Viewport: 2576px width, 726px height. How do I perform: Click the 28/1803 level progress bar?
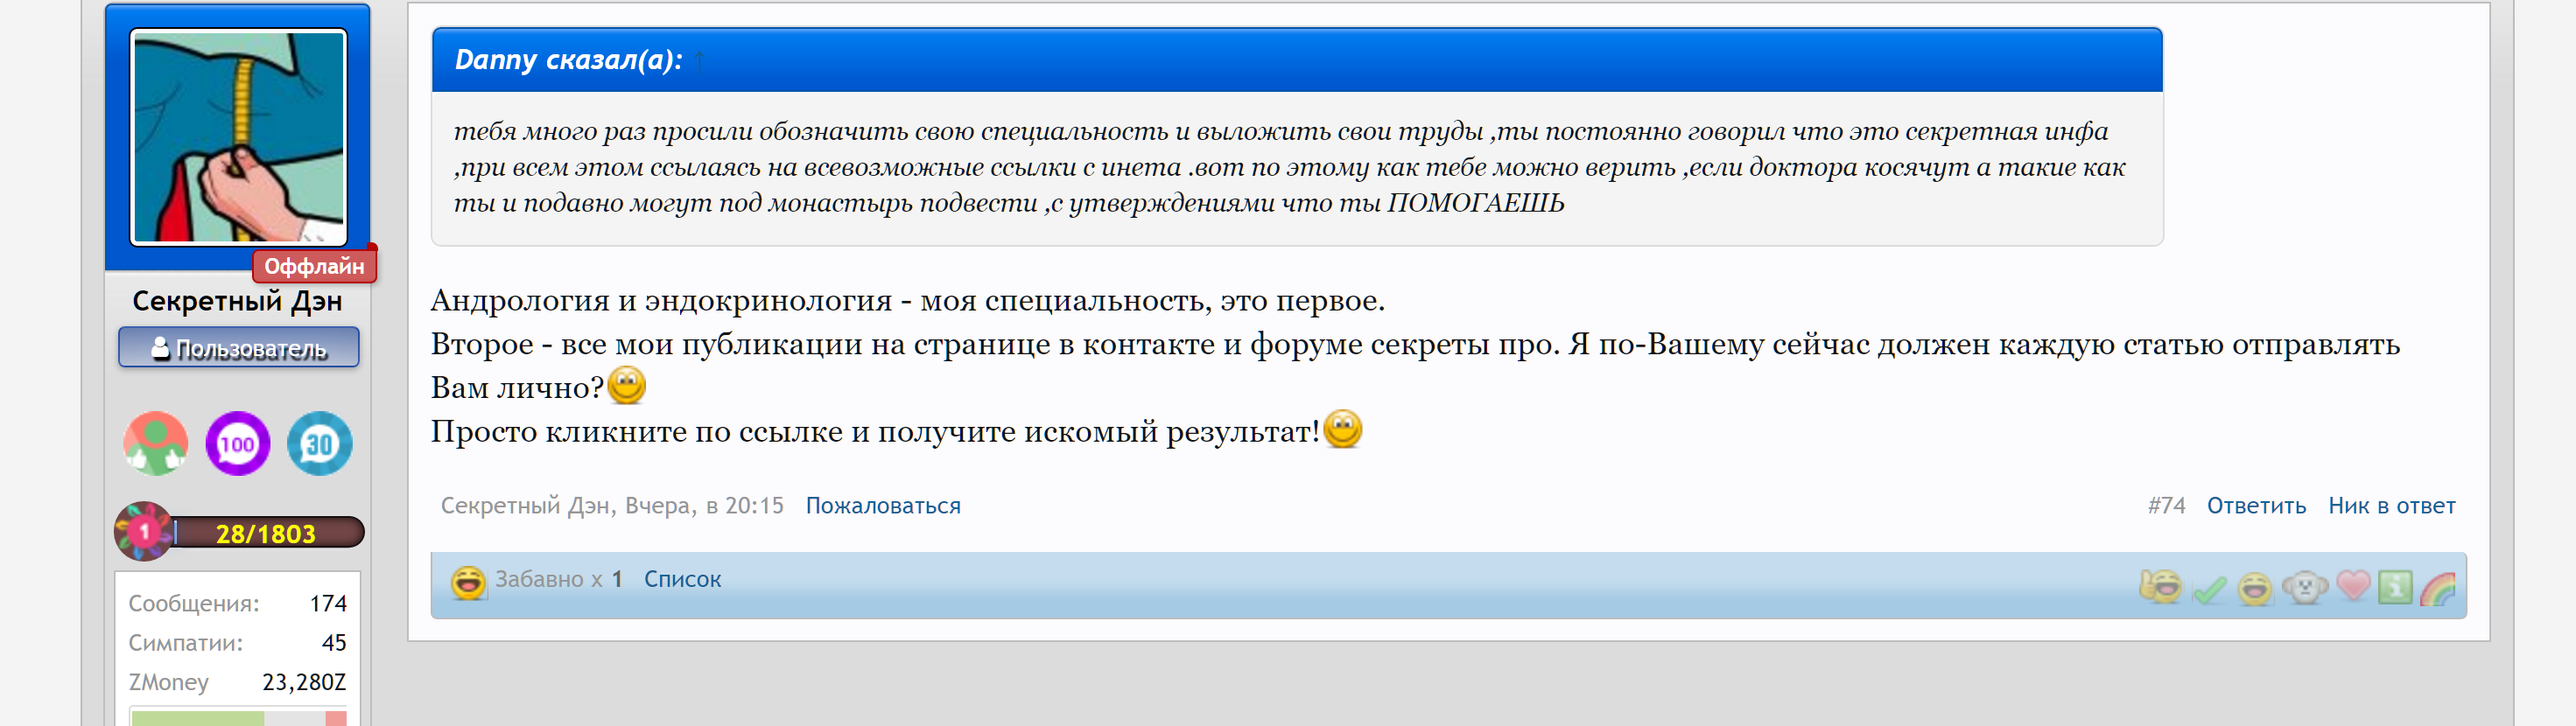(265, 533)
